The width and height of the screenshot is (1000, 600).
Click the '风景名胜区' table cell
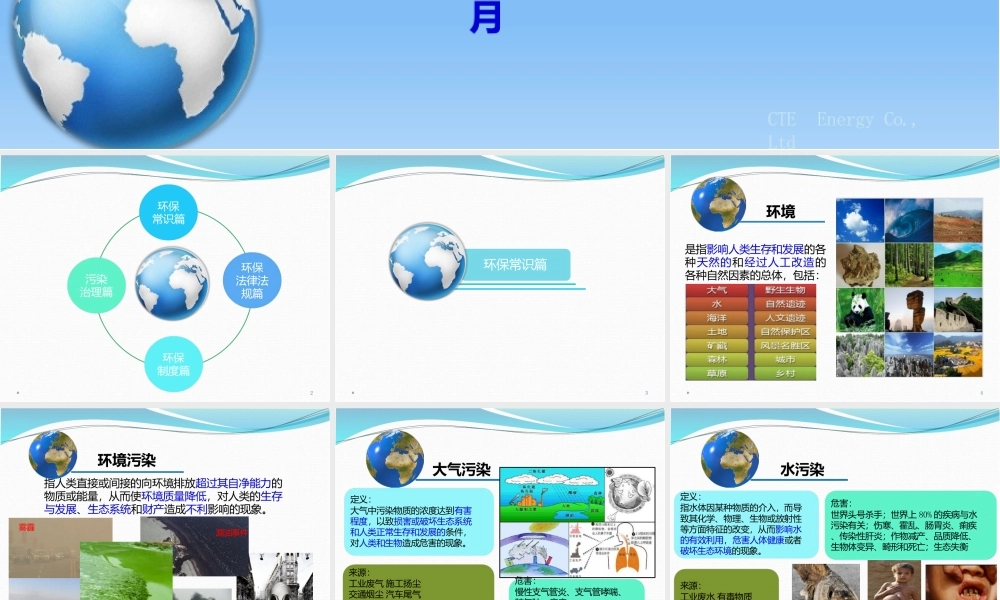(x=785, y=346)
